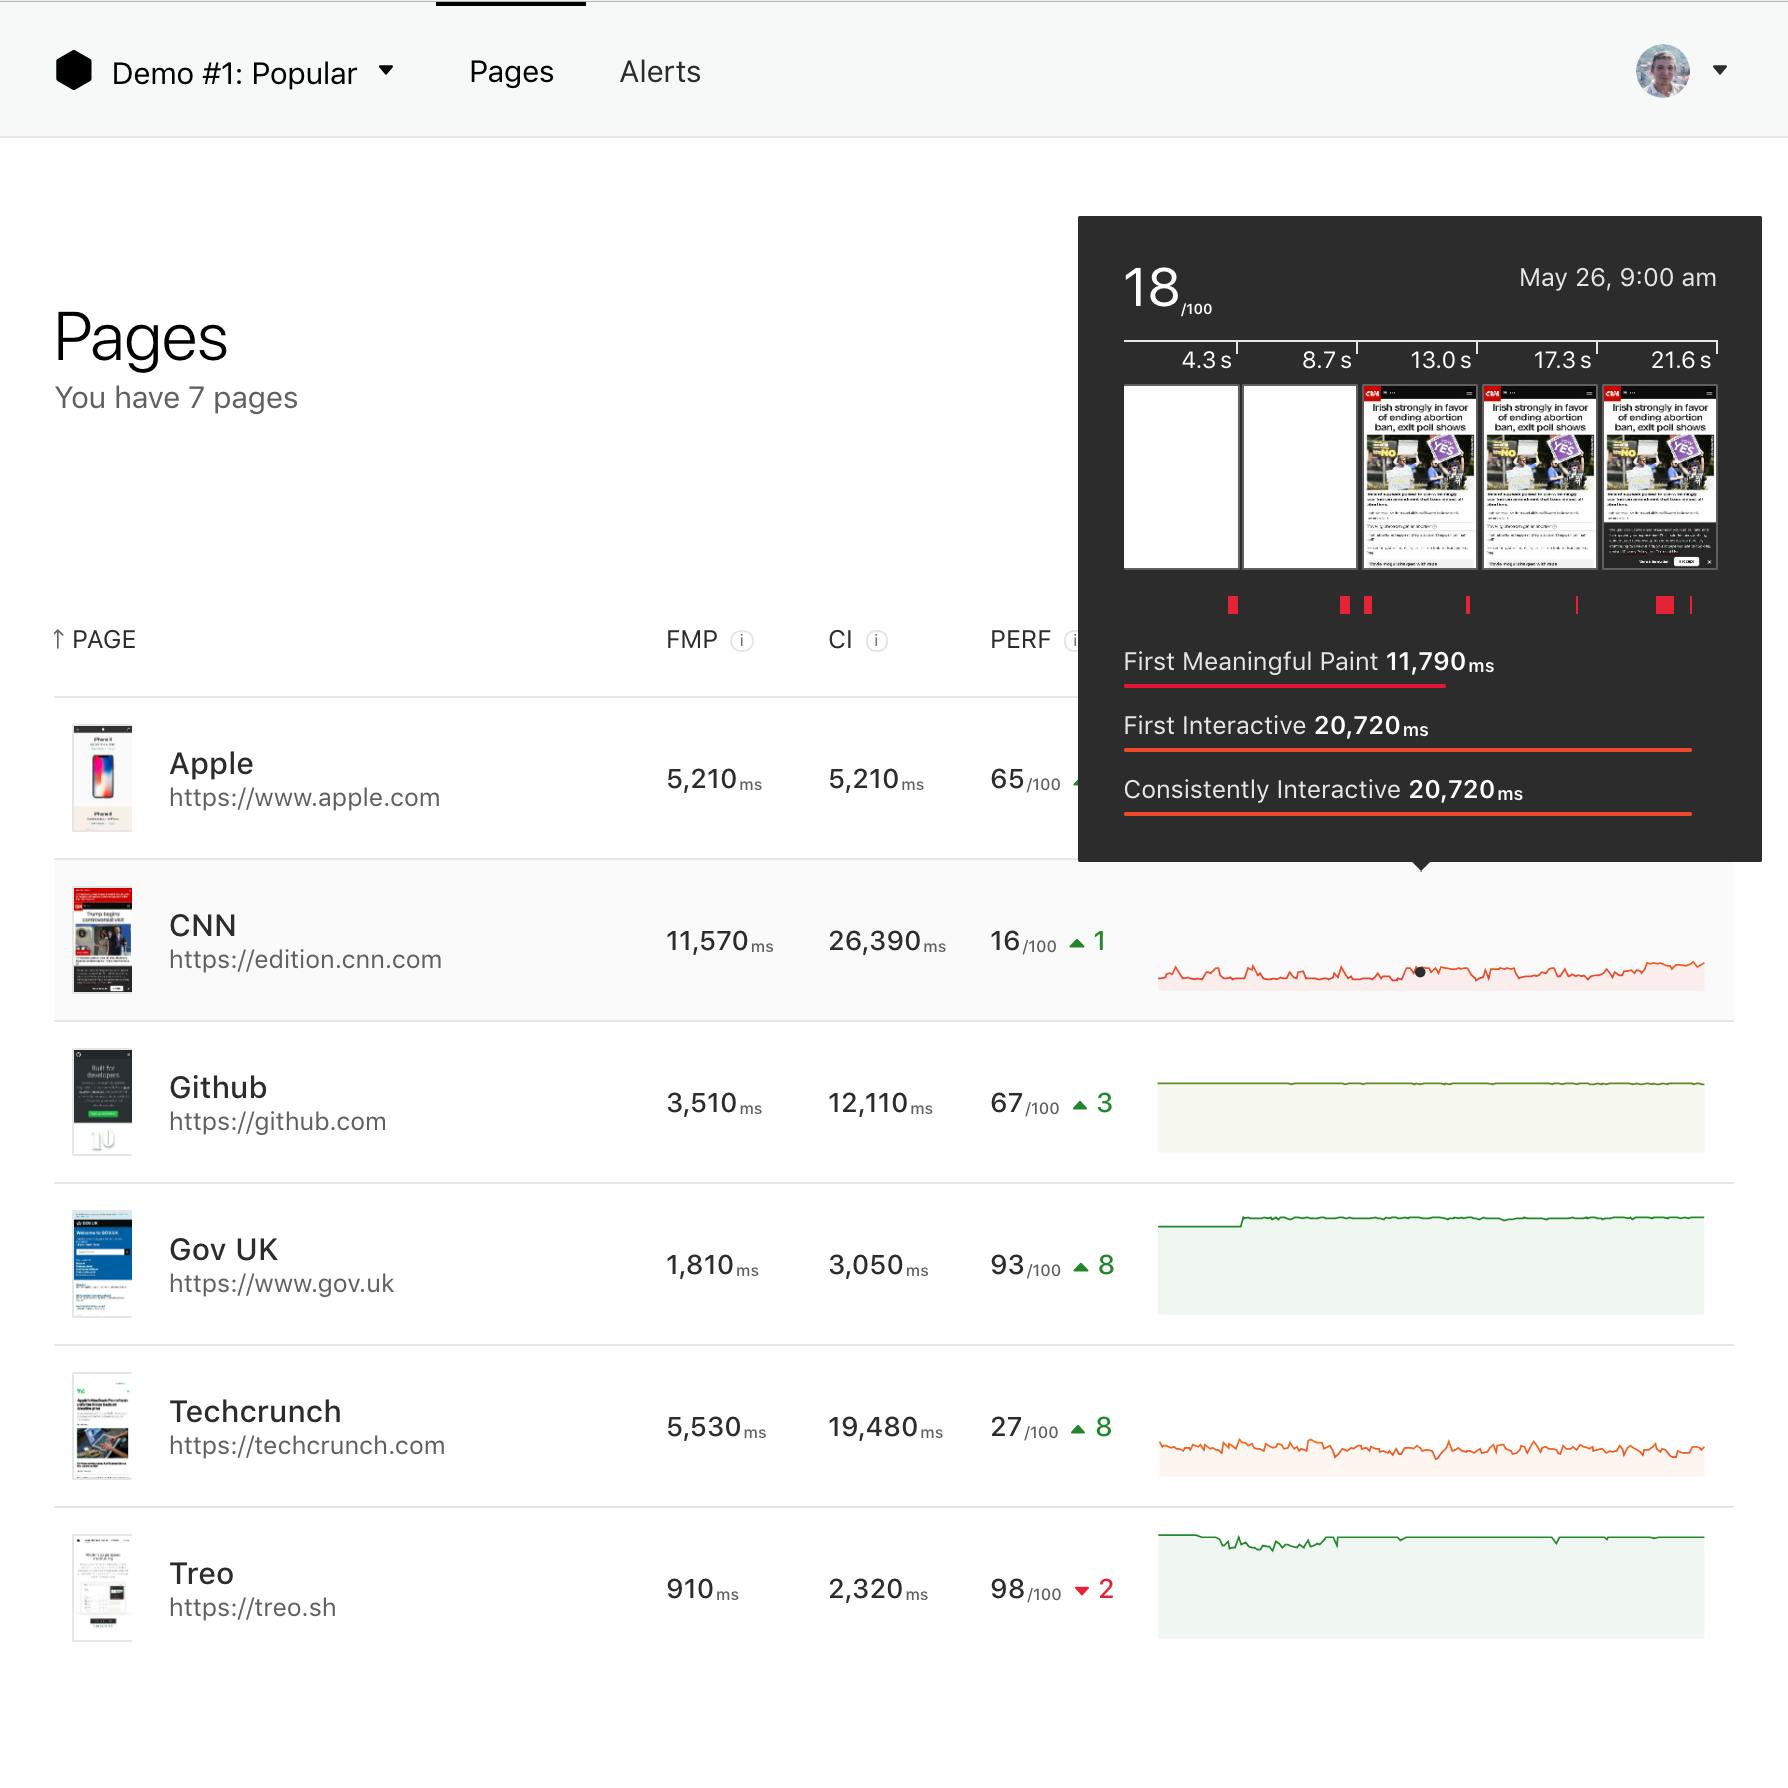The height and width of the screenshot is (1788, 1788).
Task: Click CNN CI value 26,390 ms
Action: pos(887,942)
